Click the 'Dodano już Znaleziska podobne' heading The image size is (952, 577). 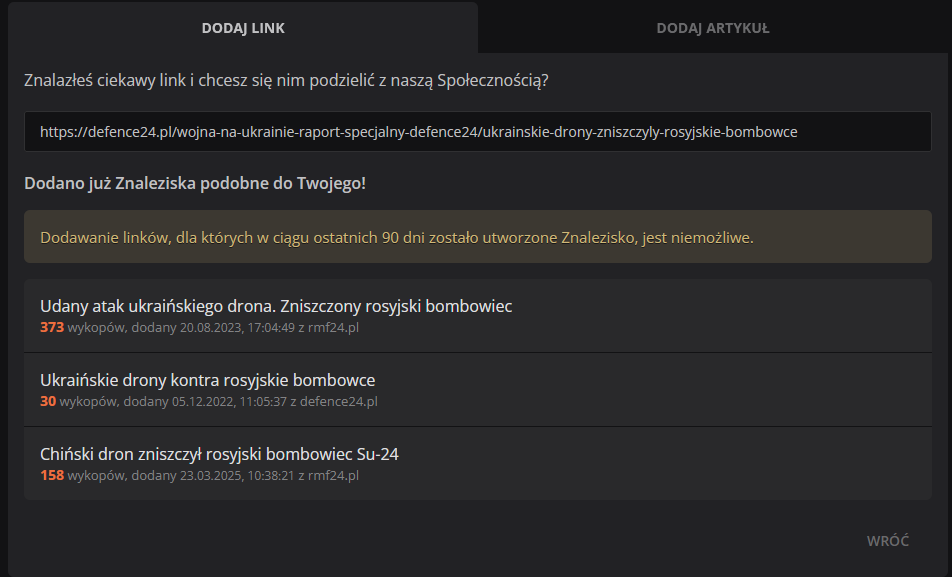pyautogui.click(x=195, y=184)
